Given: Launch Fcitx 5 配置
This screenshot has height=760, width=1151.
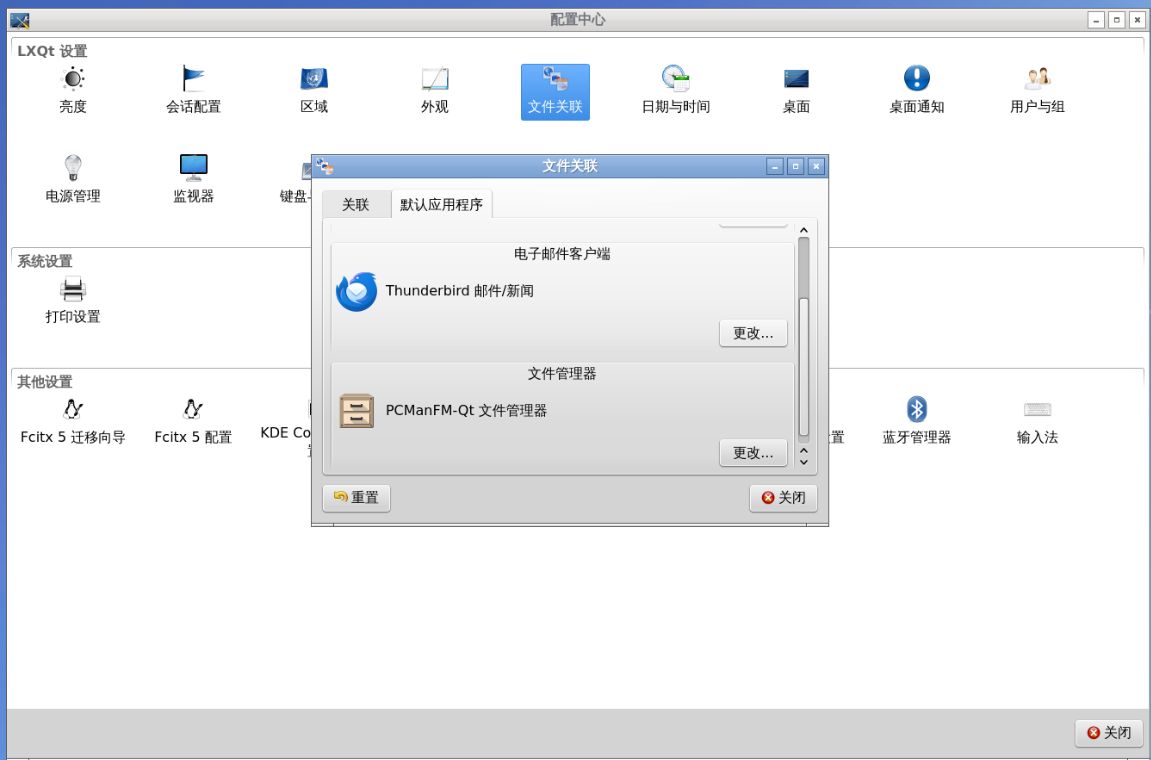Looking at the screenshot, I should (x=193, y=421).
